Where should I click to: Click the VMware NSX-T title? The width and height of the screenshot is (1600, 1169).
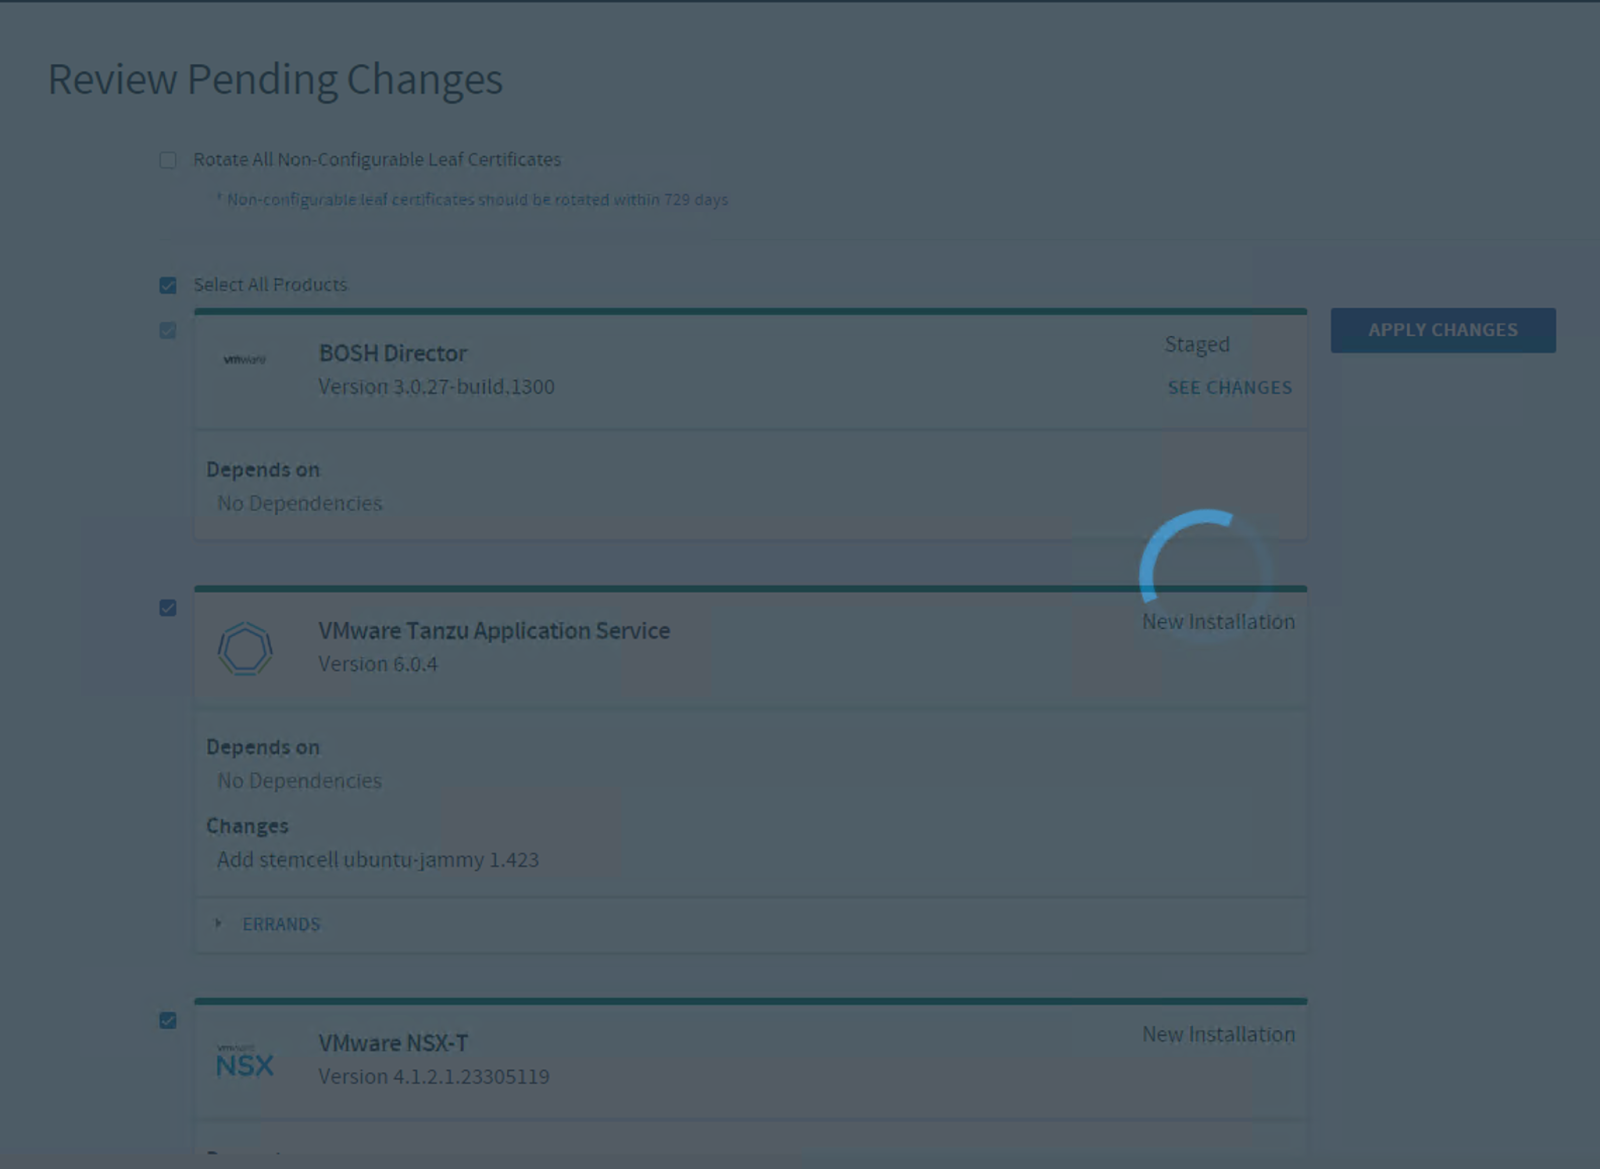click(x=393, y=1043)
